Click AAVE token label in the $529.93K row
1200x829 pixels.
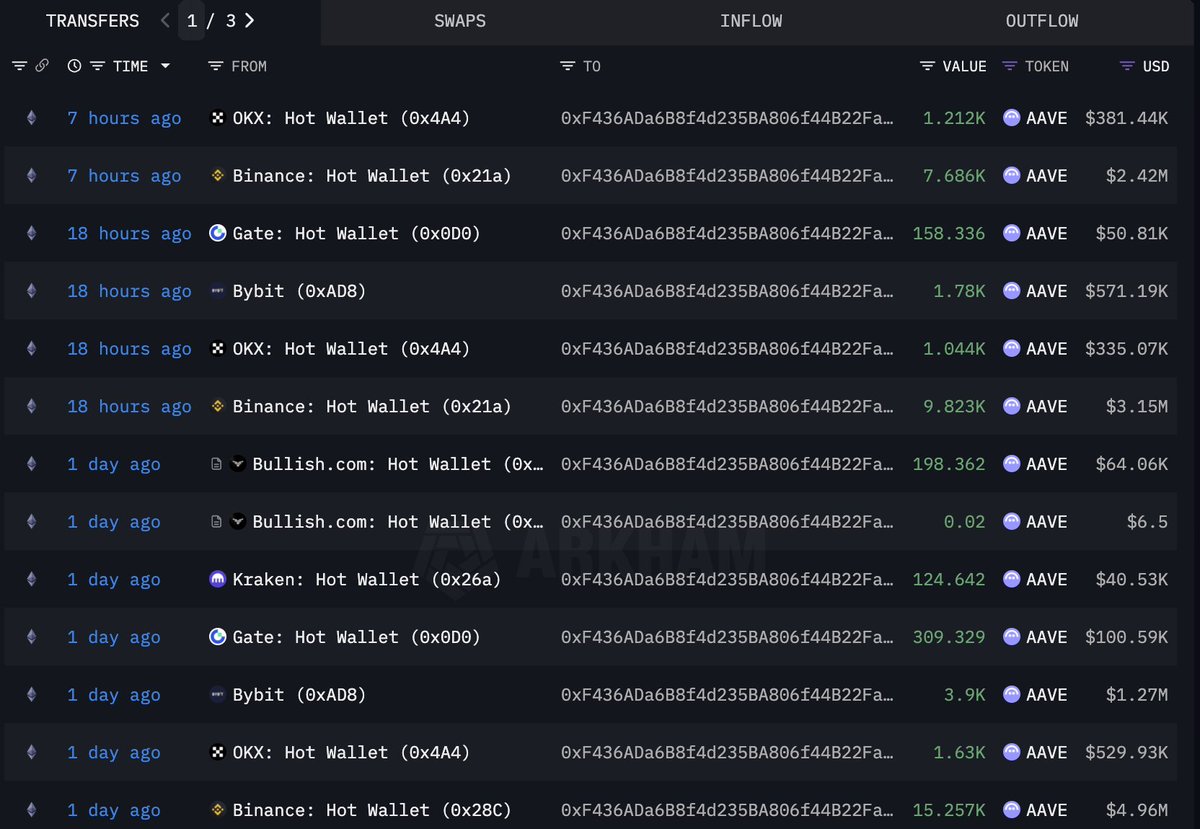pos(1046,753)
